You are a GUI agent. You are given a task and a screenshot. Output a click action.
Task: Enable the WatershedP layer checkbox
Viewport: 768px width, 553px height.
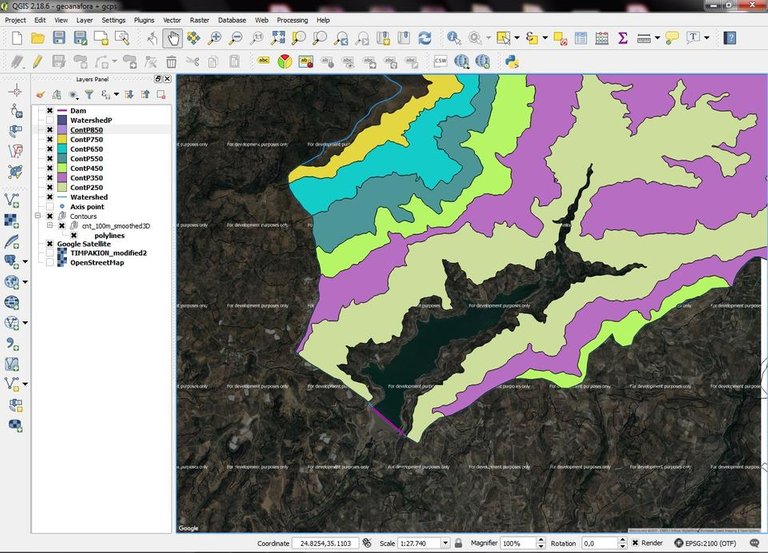[x=49, y=121]
